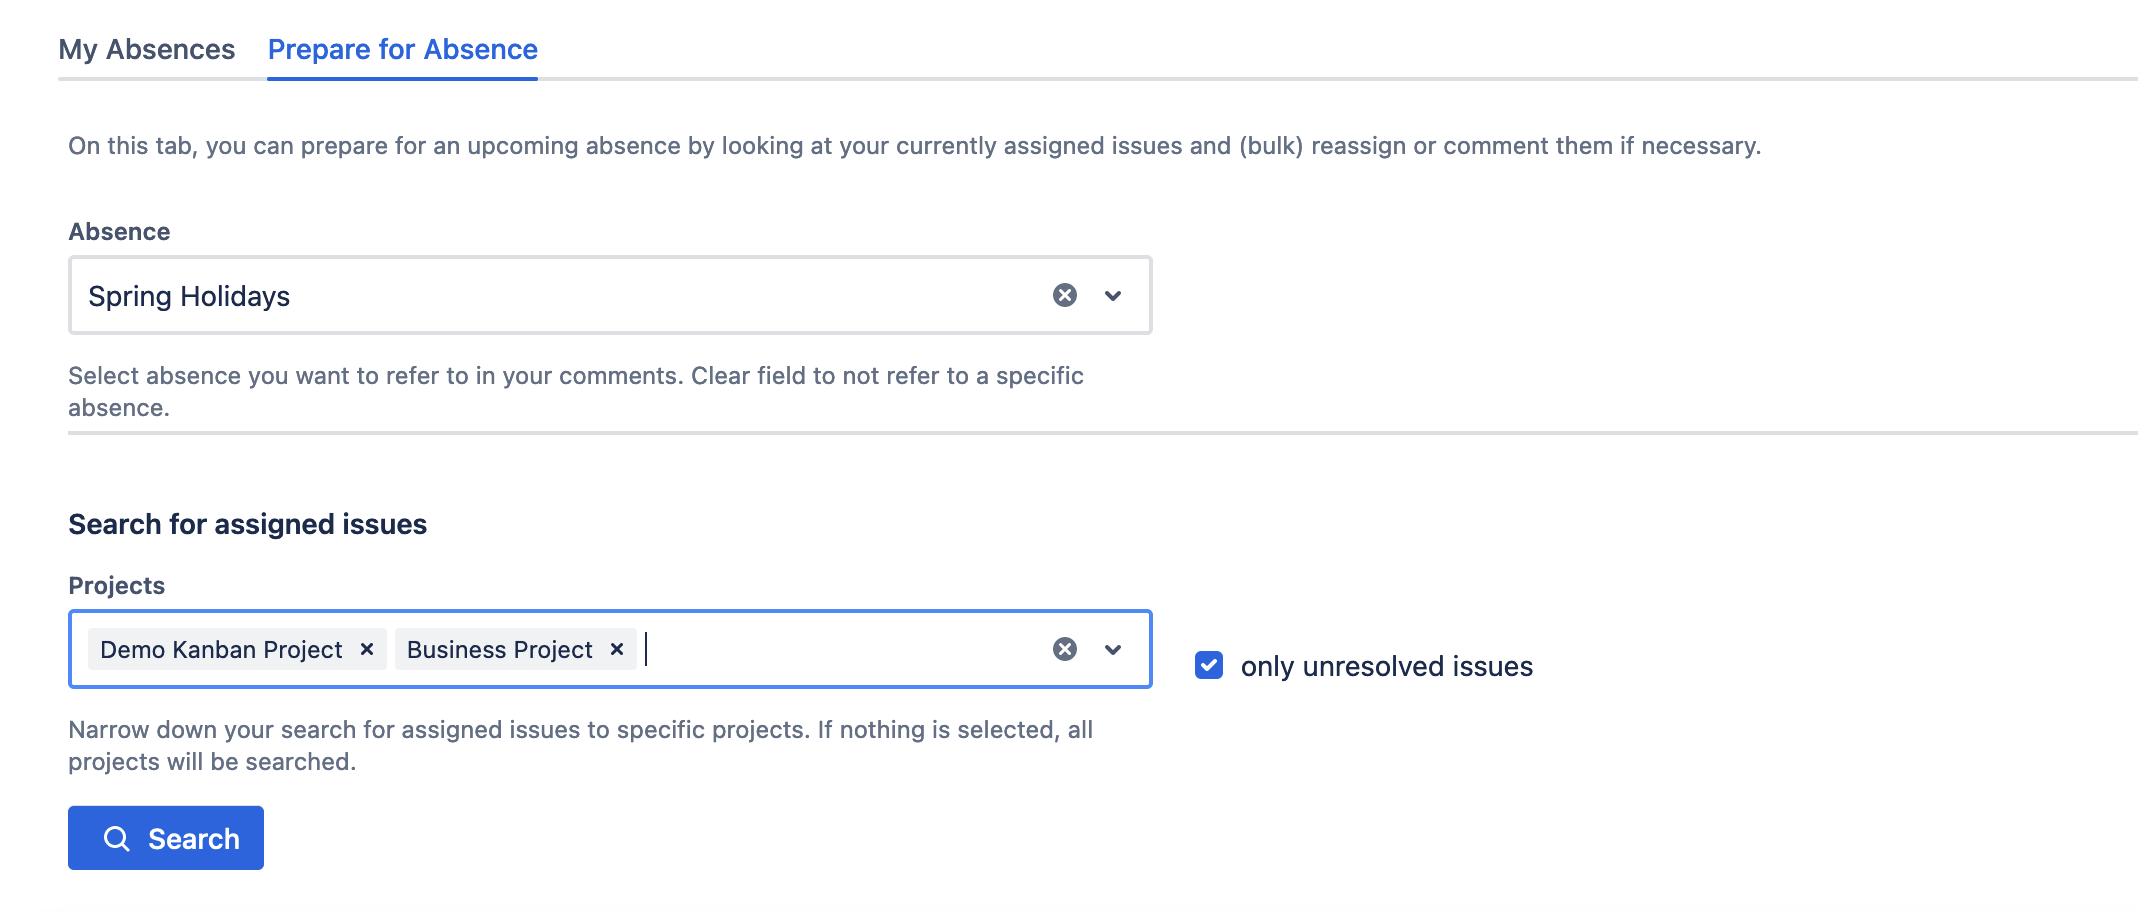Focus the Projects text input cursor area
The height and width of the screenshot is (912, 2138).
tap(840, 649)
